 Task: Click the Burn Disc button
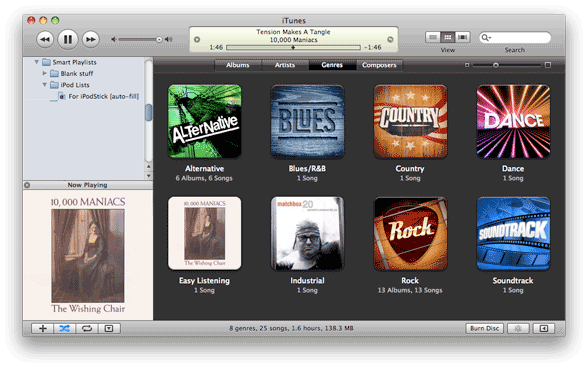[x=484, y=329]
